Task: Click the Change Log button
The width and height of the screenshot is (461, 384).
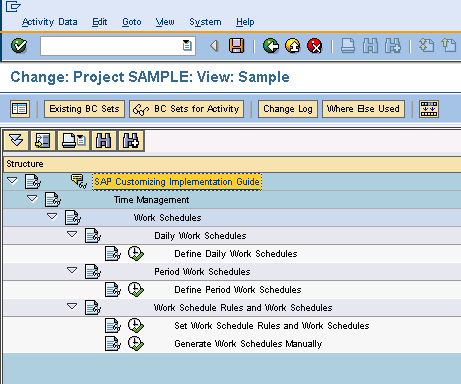Action: (288, 109)
